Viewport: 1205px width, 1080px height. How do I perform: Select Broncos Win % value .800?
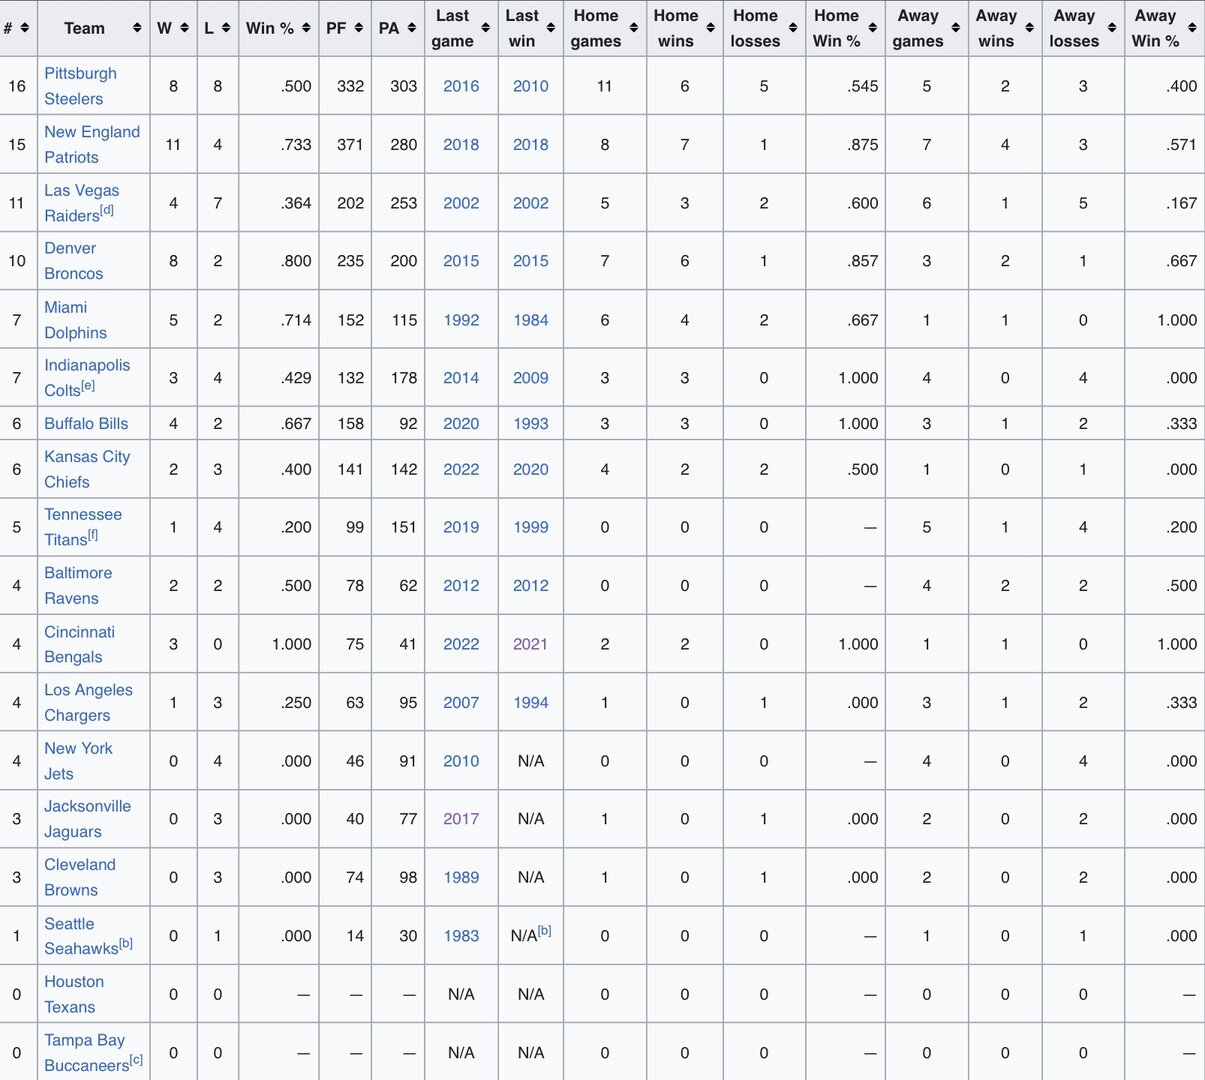tap(296, 261)
